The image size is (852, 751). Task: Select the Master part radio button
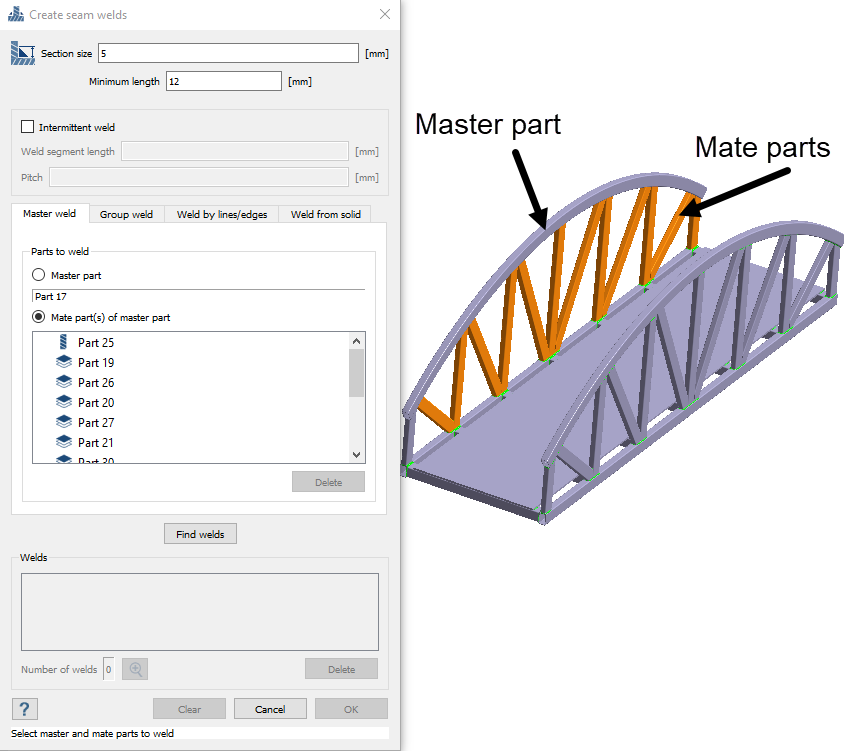(x=39, y=275)
